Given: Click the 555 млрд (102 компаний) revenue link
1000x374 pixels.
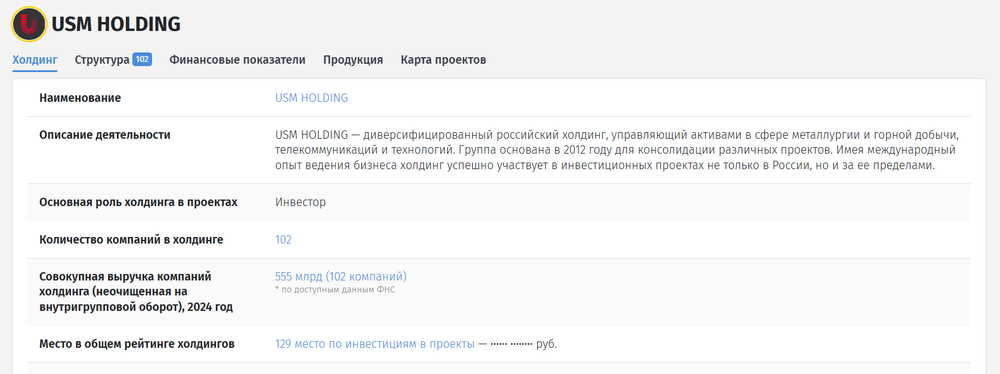Looking at the screenshot, I should [341, 276].
